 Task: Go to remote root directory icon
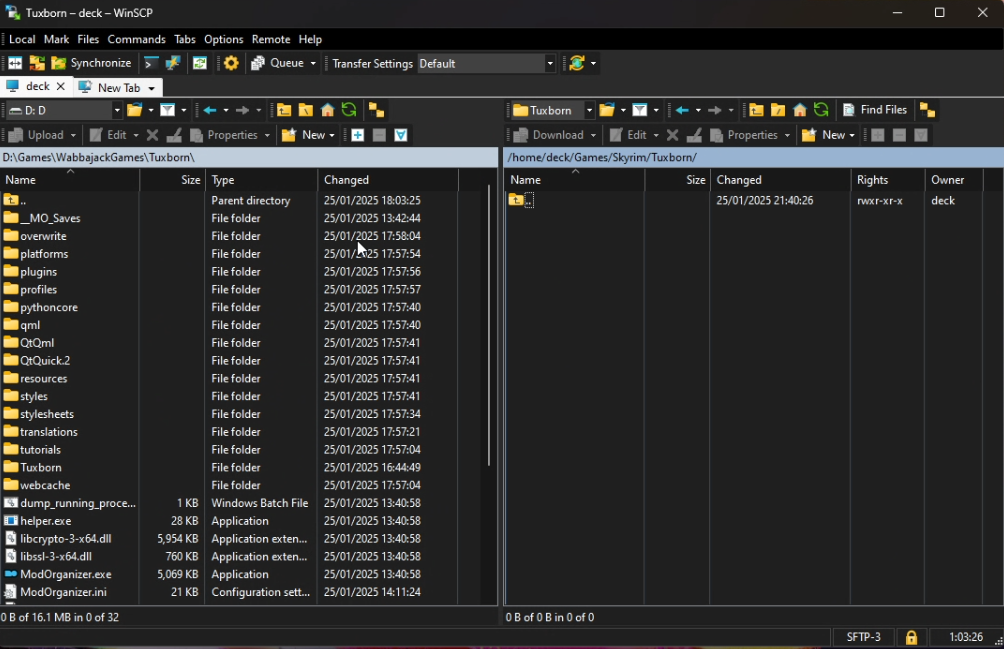pyautogui.click(x=778, y=110)
